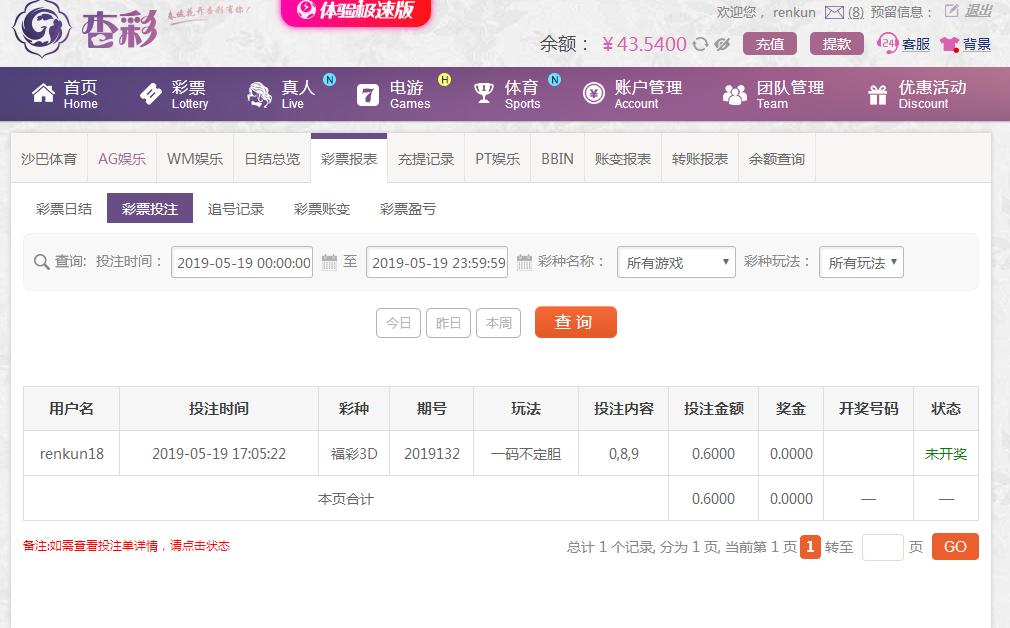The width and height of the screenshot is (1010, 628).
Task: Open the mail envelope inbox icon
Action: tap(835, 12)
